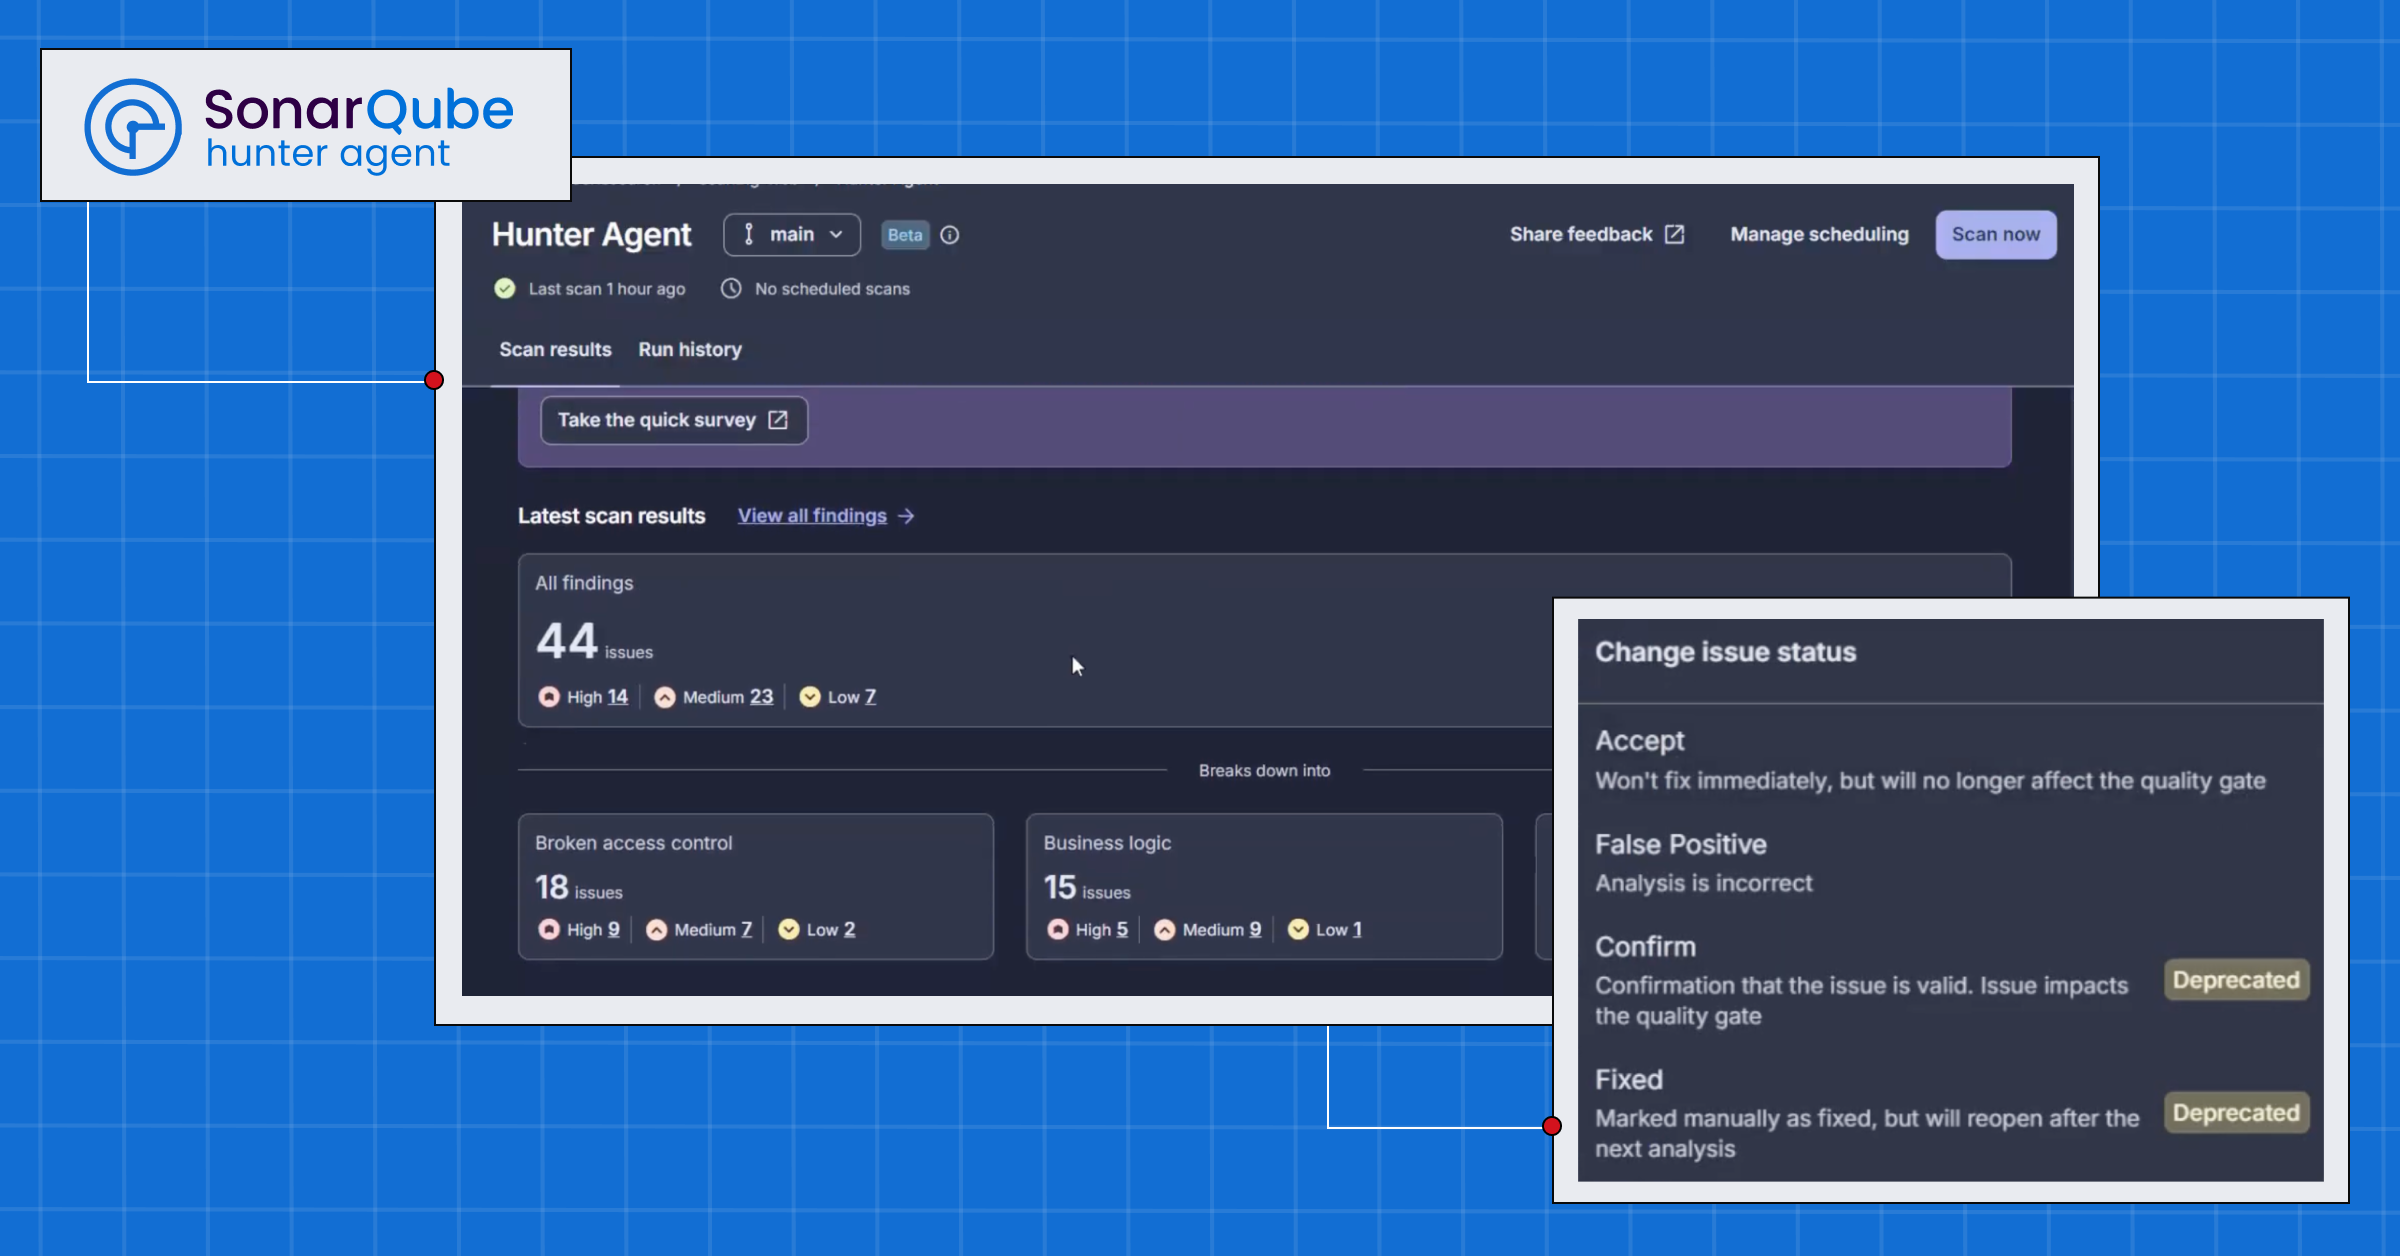Click the 18 issues count
This screenshot has height=1256, width=2400.
click(578, 888)
